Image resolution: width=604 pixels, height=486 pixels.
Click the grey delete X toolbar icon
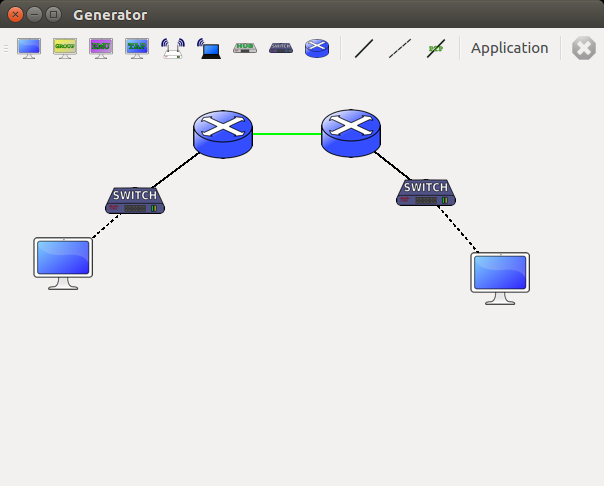584,48
